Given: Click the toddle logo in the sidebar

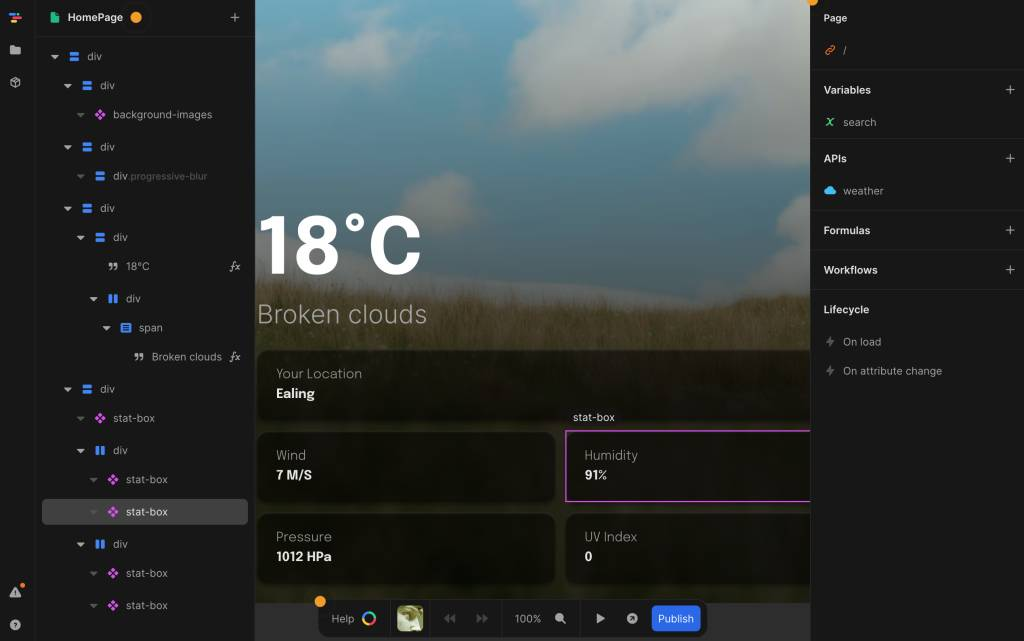Looking at the screenshot, I should pyautogui.click(x=15, y=18).
